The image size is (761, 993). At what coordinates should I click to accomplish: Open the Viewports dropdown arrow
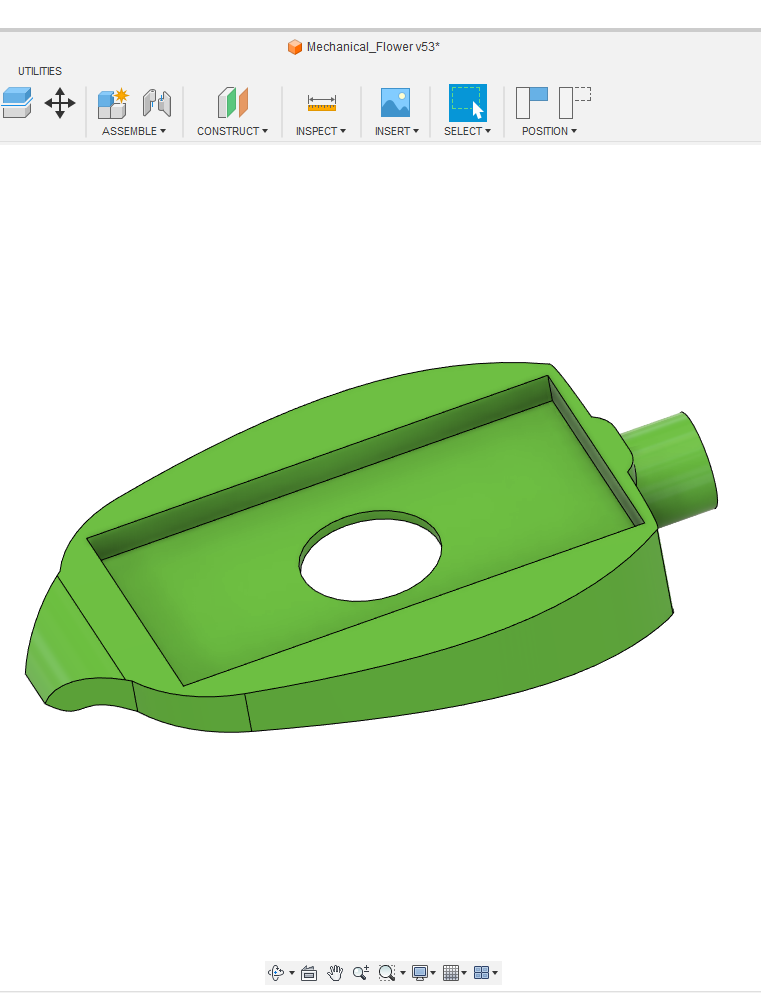495,973
